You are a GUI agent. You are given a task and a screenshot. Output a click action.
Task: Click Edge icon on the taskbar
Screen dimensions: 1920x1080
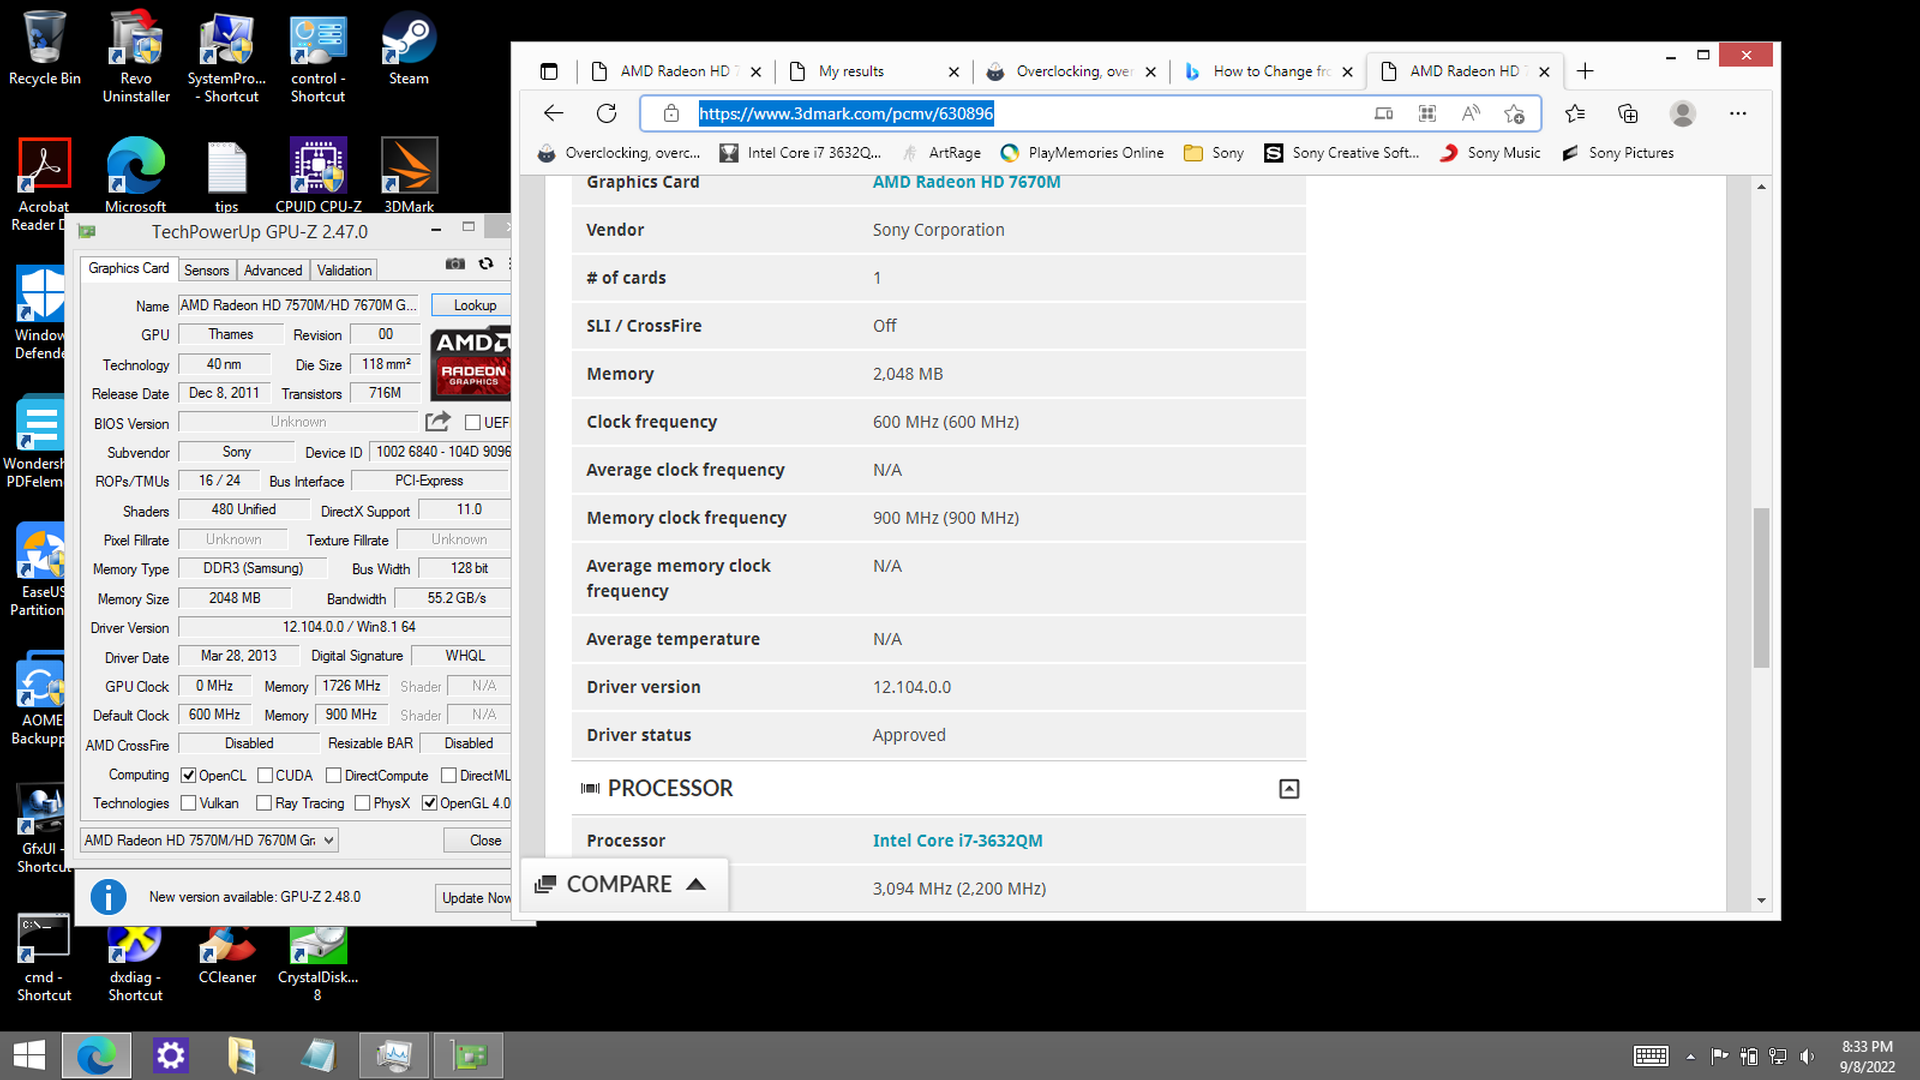point(96,1055)
